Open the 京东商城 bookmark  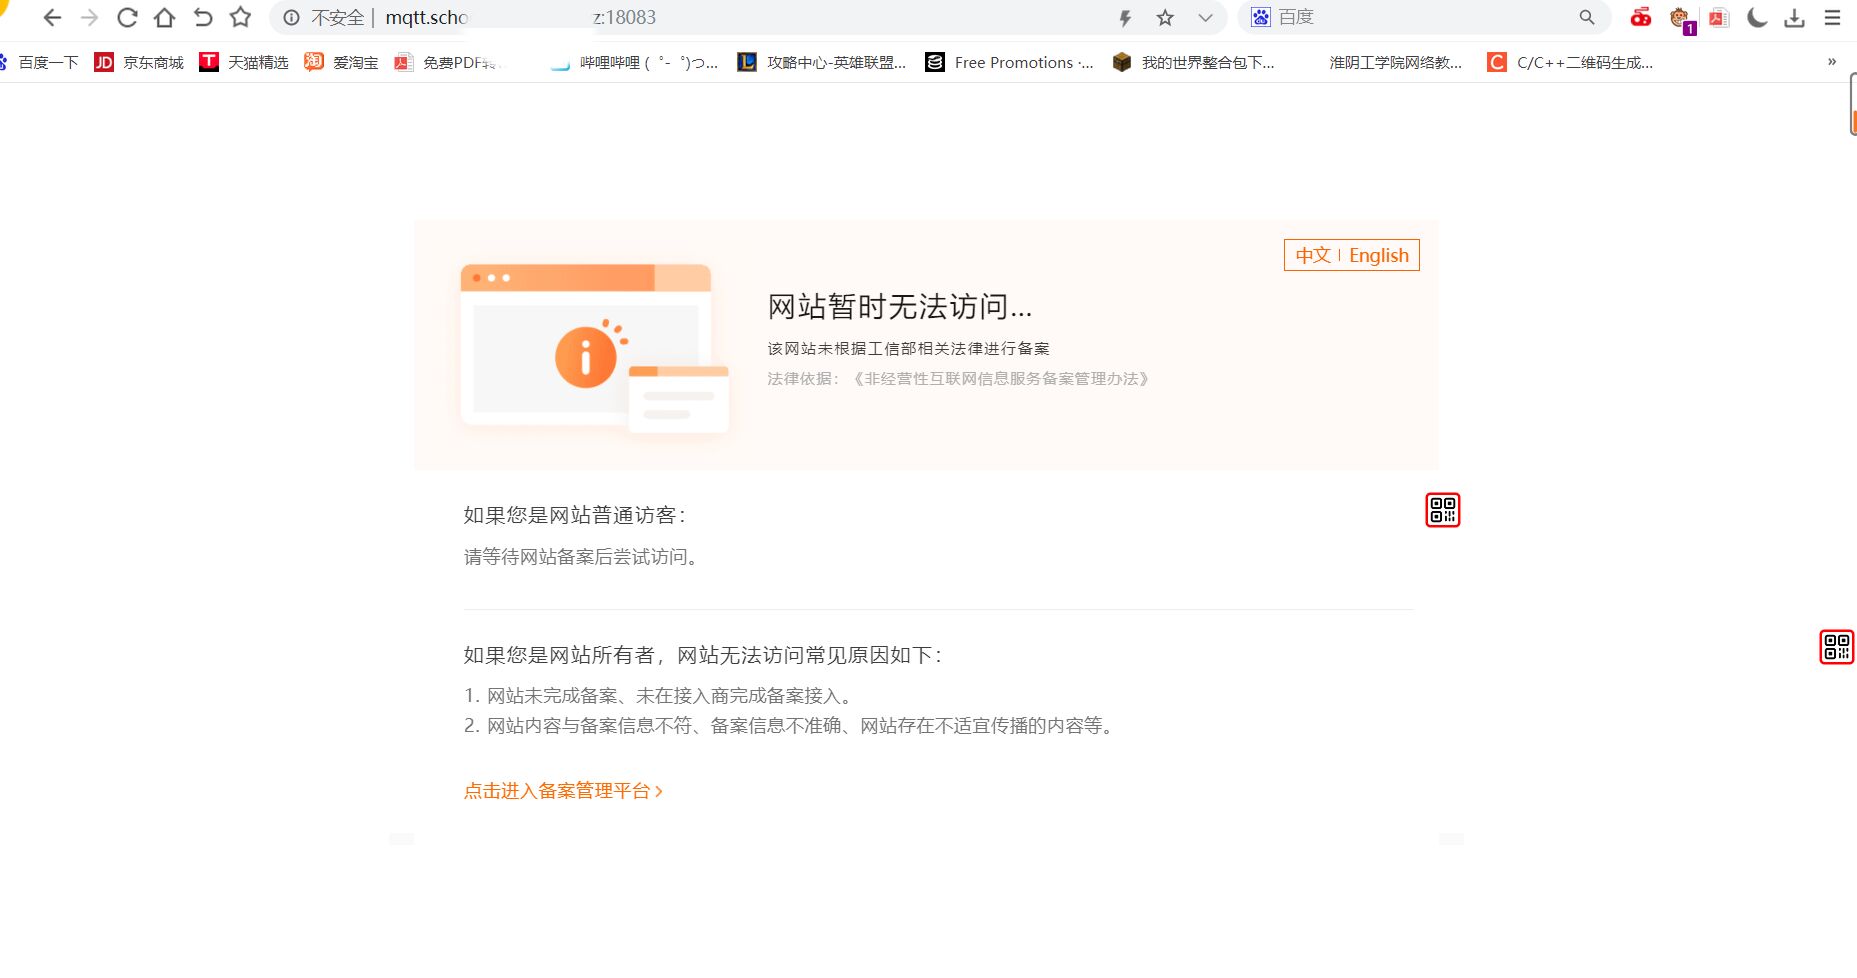pyautogui.click(x=139, y=62)
